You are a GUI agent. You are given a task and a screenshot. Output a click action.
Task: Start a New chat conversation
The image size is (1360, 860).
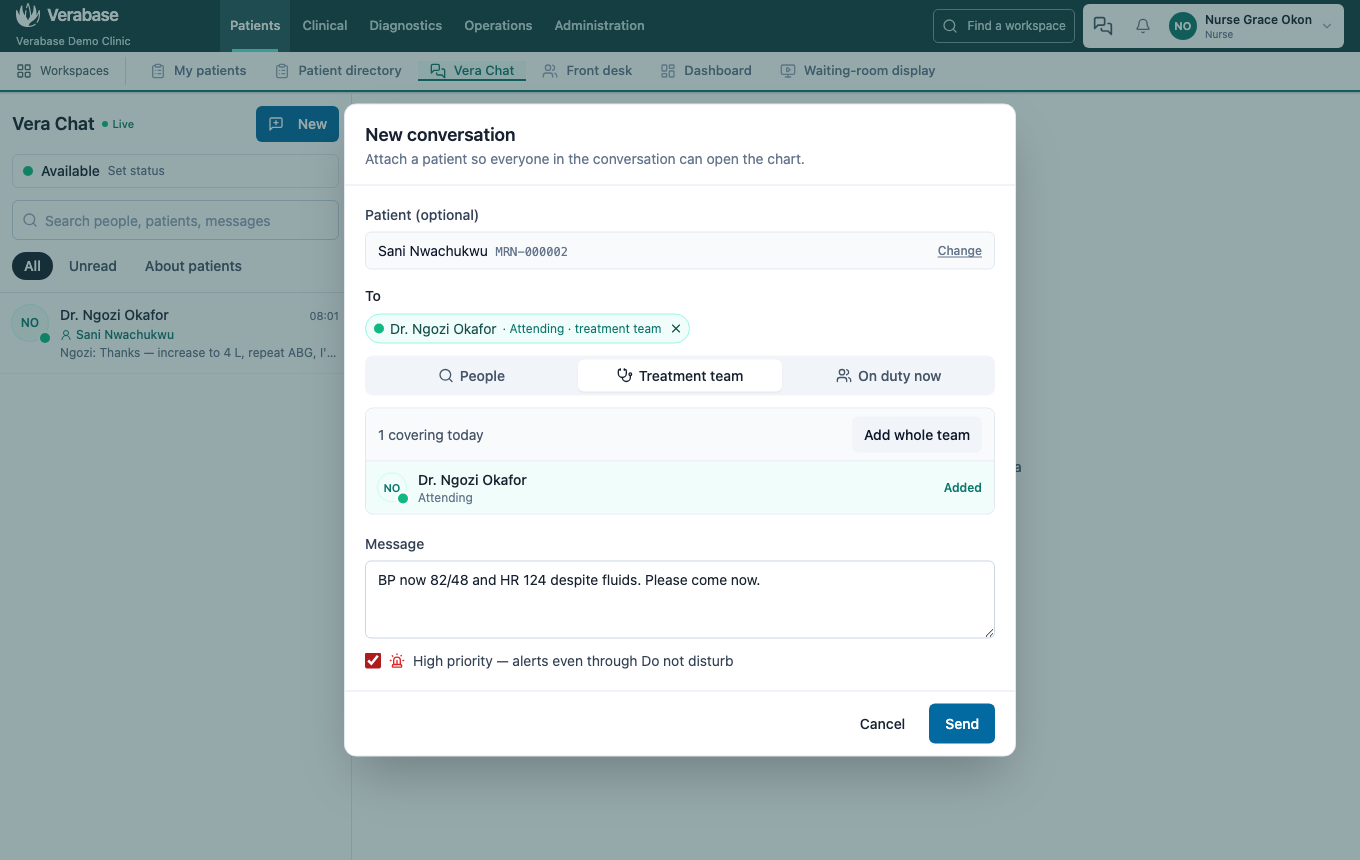[297, 124]
